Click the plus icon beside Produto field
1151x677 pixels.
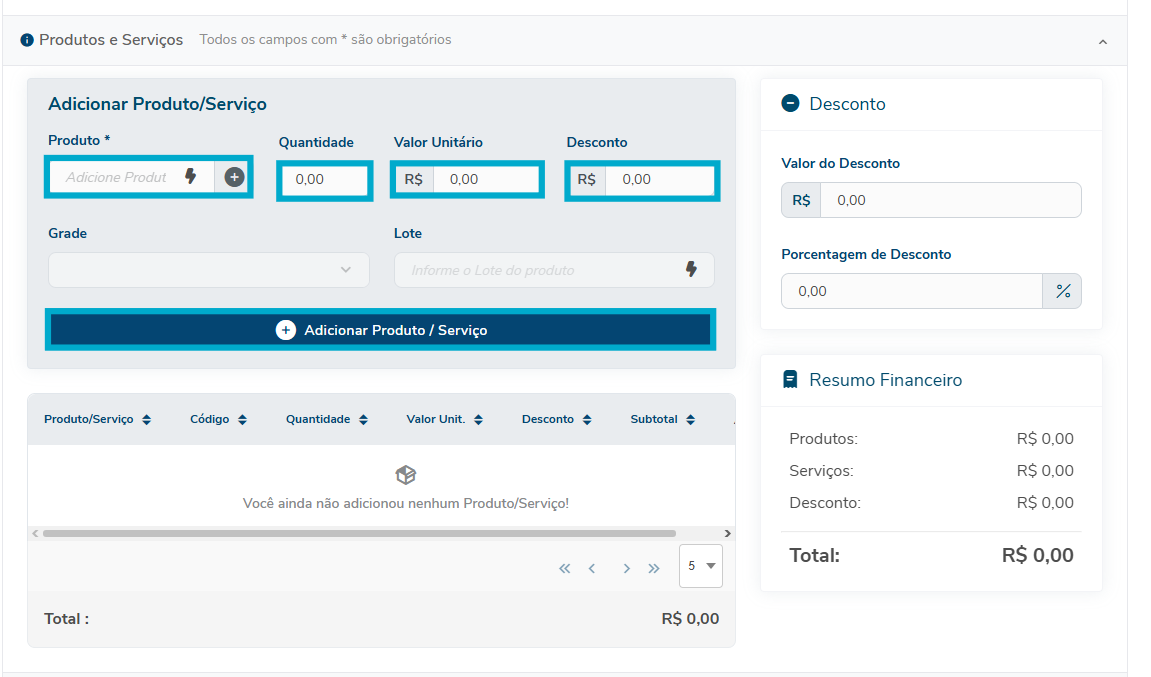point(234,177)
